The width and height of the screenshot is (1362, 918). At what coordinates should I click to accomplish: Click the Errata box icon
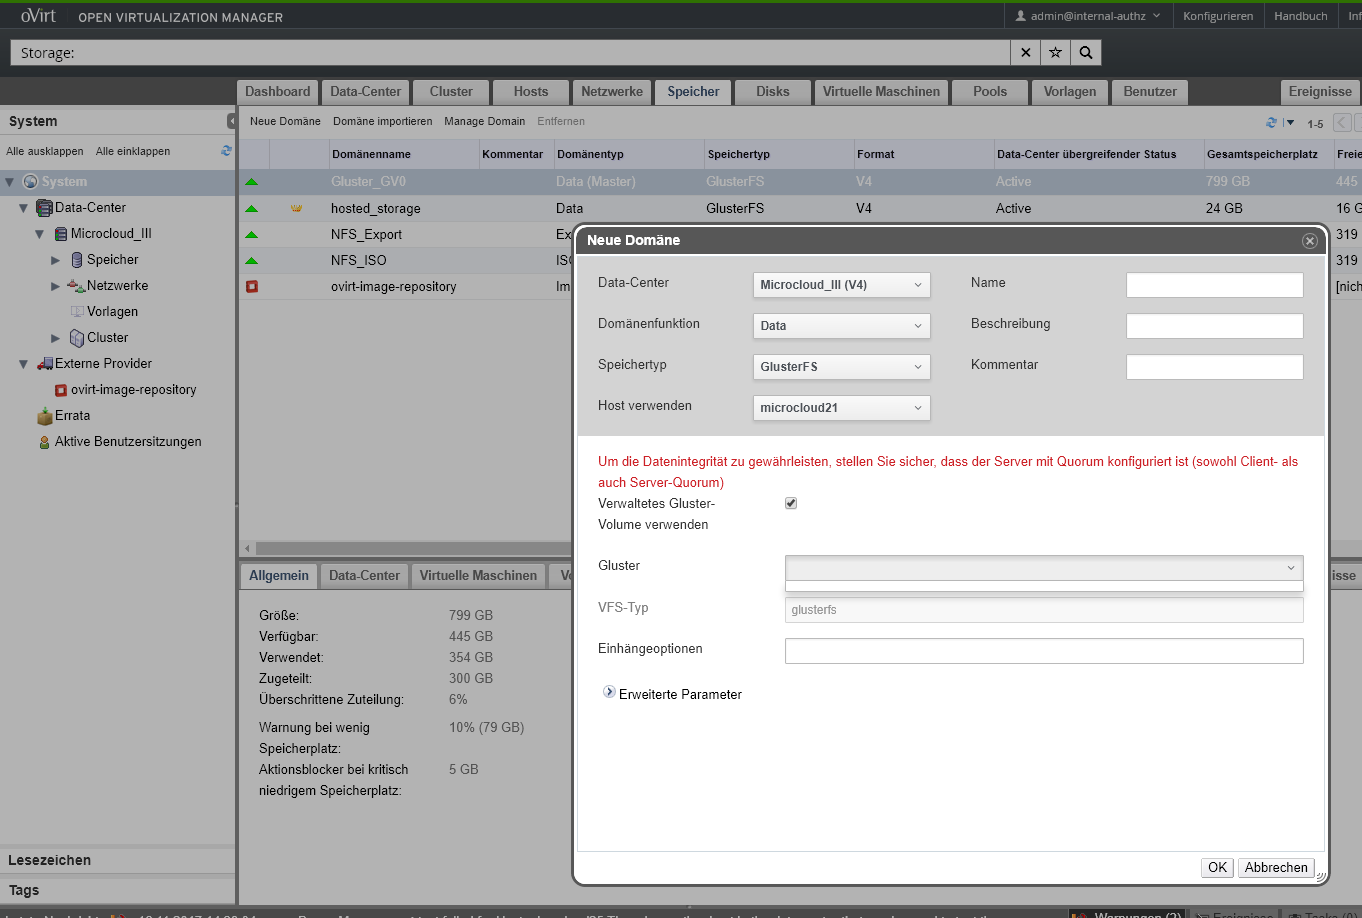coord(44,416)
